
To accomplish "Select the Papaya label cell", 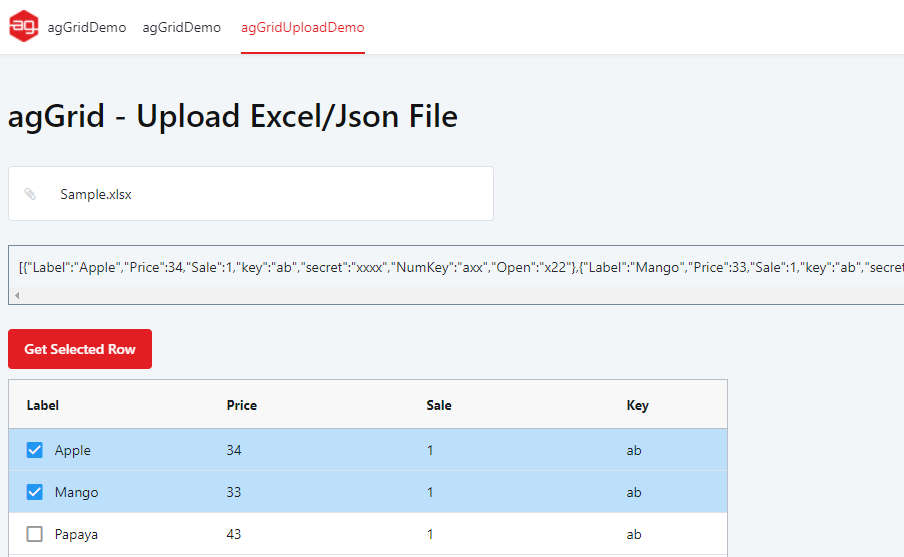I will pos(76,534).
